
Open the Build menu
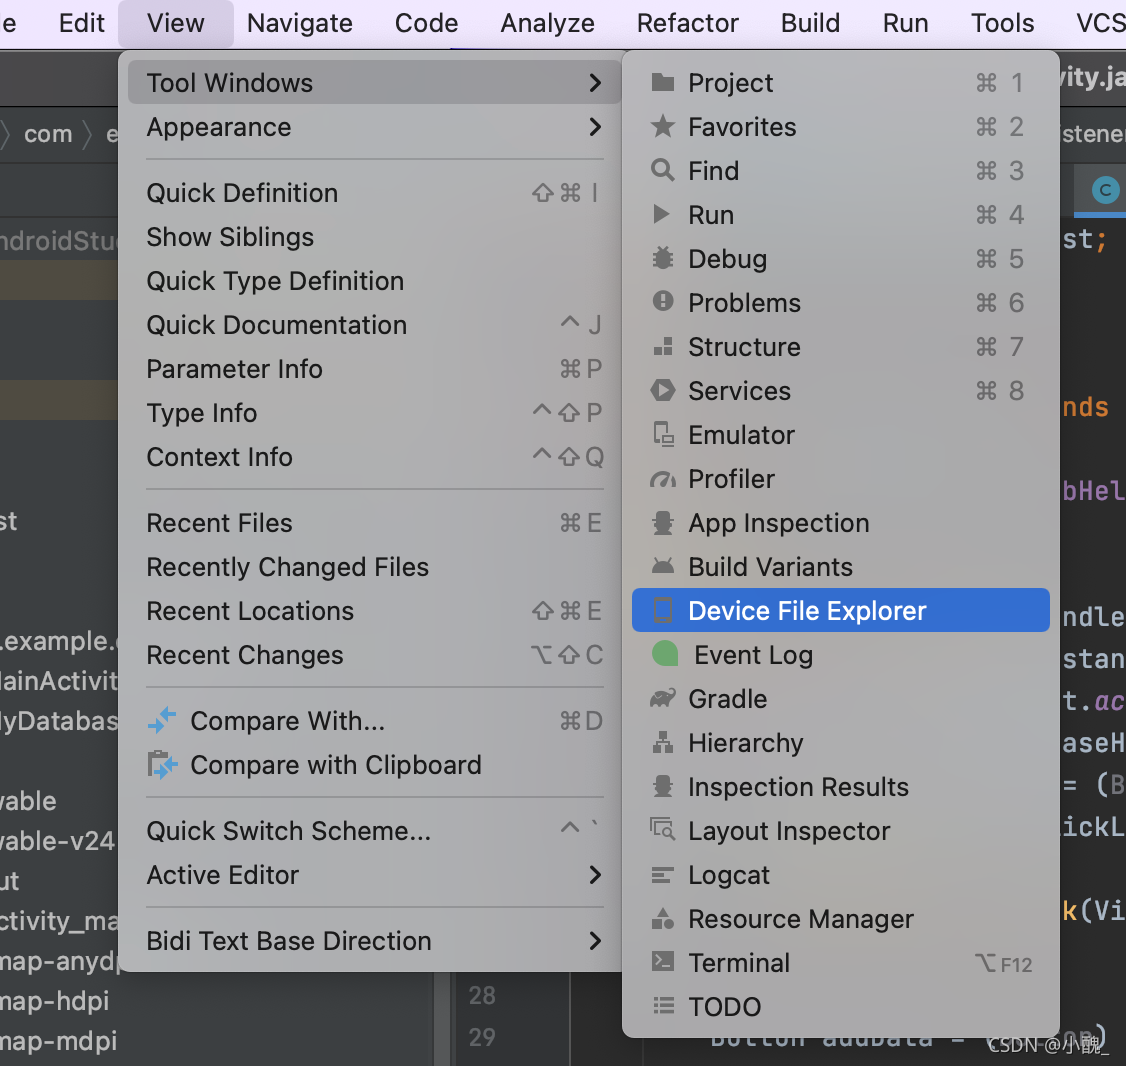pos(810,23)
